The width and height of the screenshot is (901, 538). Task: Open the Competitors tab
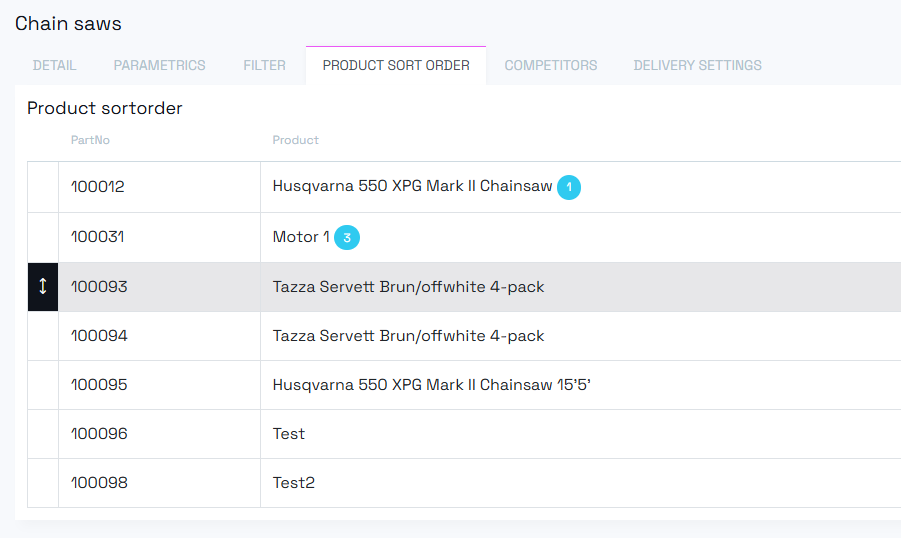550,66
